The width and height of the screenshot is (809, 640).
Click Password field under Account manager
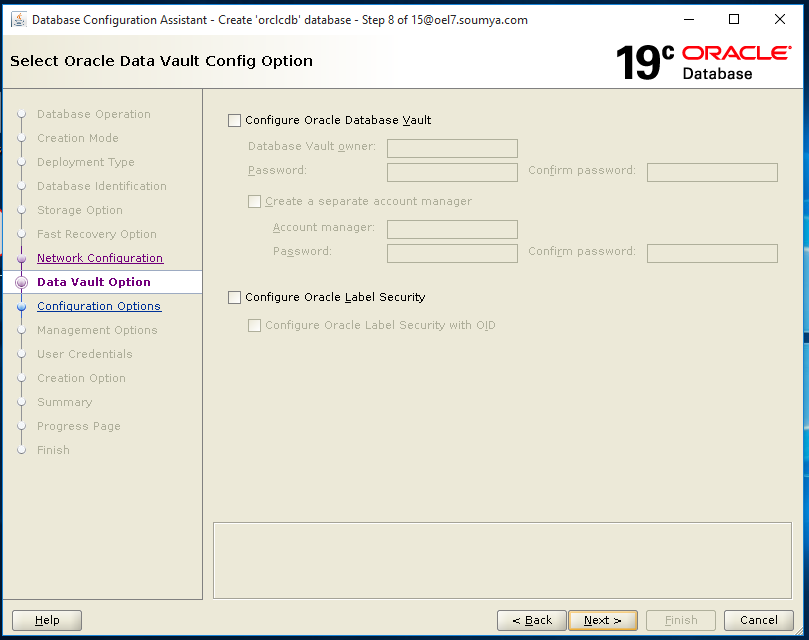452,253
